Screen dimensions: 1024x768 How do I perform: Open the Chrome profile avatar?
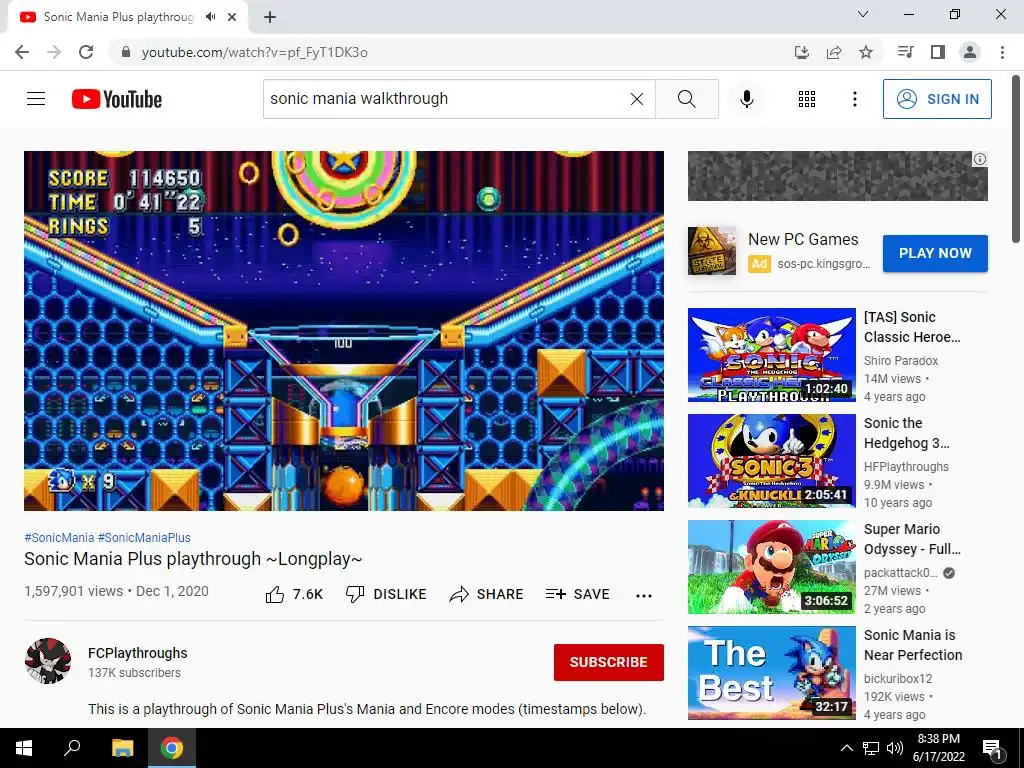point(970,52)
